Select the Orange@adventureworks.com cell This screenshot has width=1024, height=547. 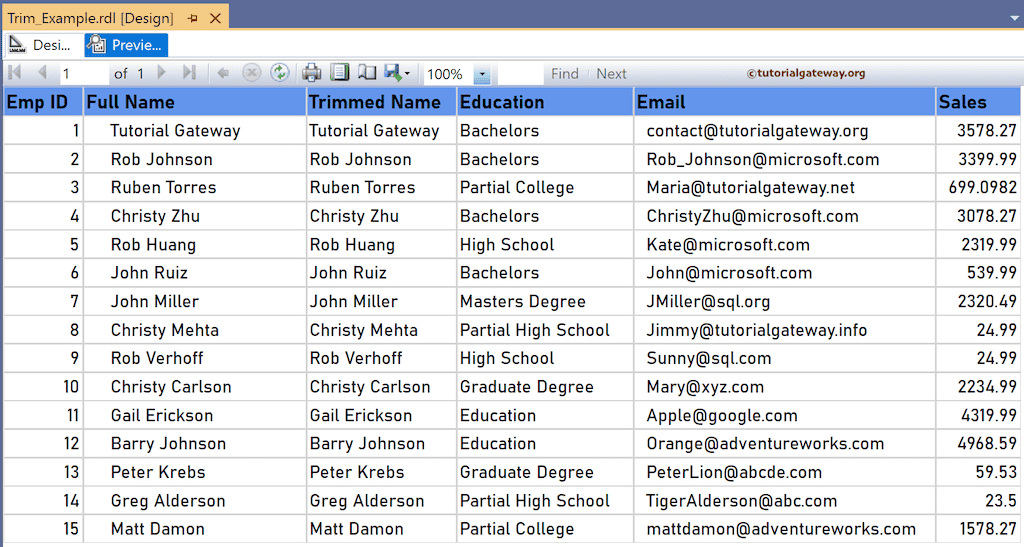(785, 444)
